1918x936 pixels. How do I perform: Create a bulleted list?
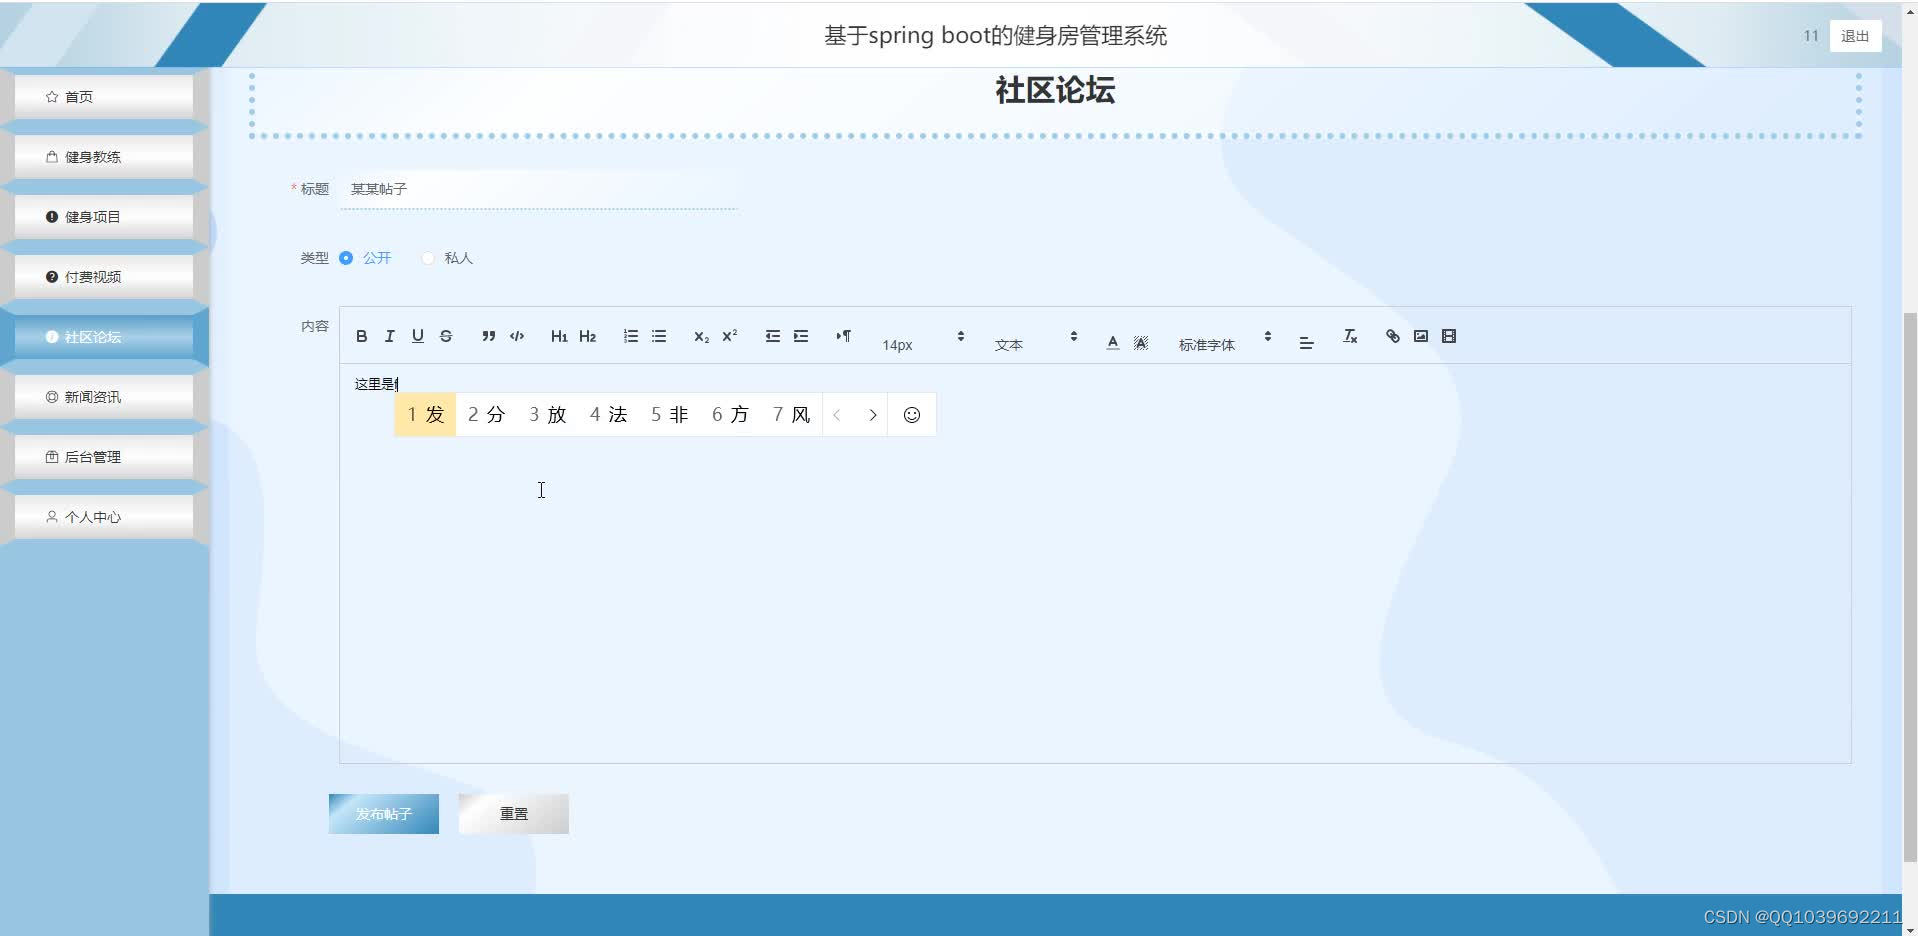pyautogui.click(x=659, y=336)
